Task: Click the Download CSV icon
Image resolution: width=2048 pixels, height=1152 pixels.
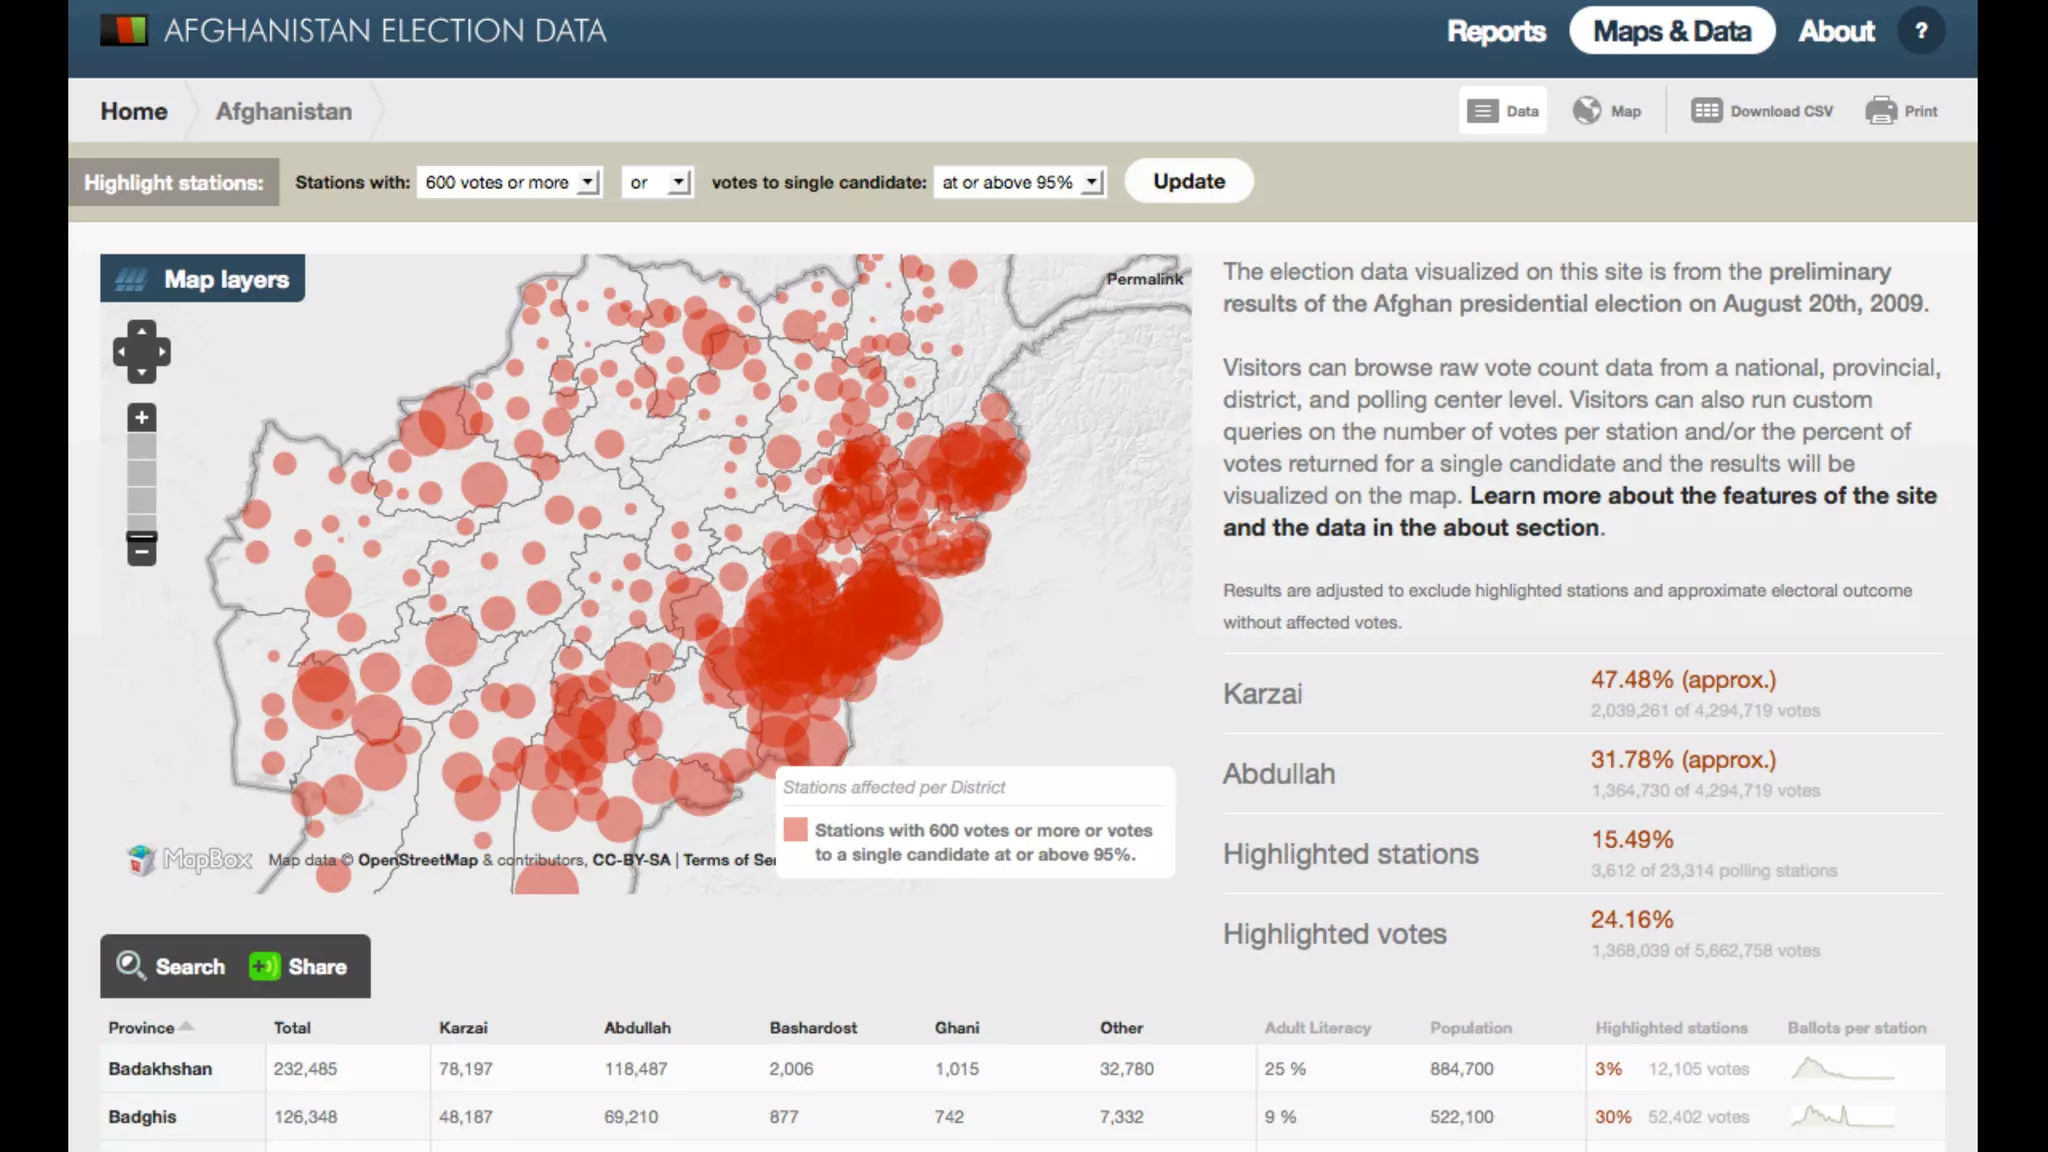Action: pyautogui.click(x=1706, y=111)
